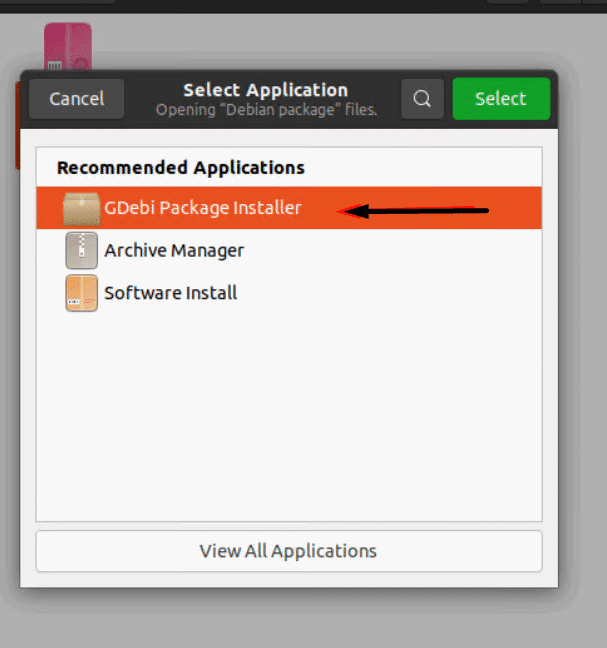The width and height of the screenshot is (607, 648).
Task: Pick Software Install entry
Action: click(289, 293)
